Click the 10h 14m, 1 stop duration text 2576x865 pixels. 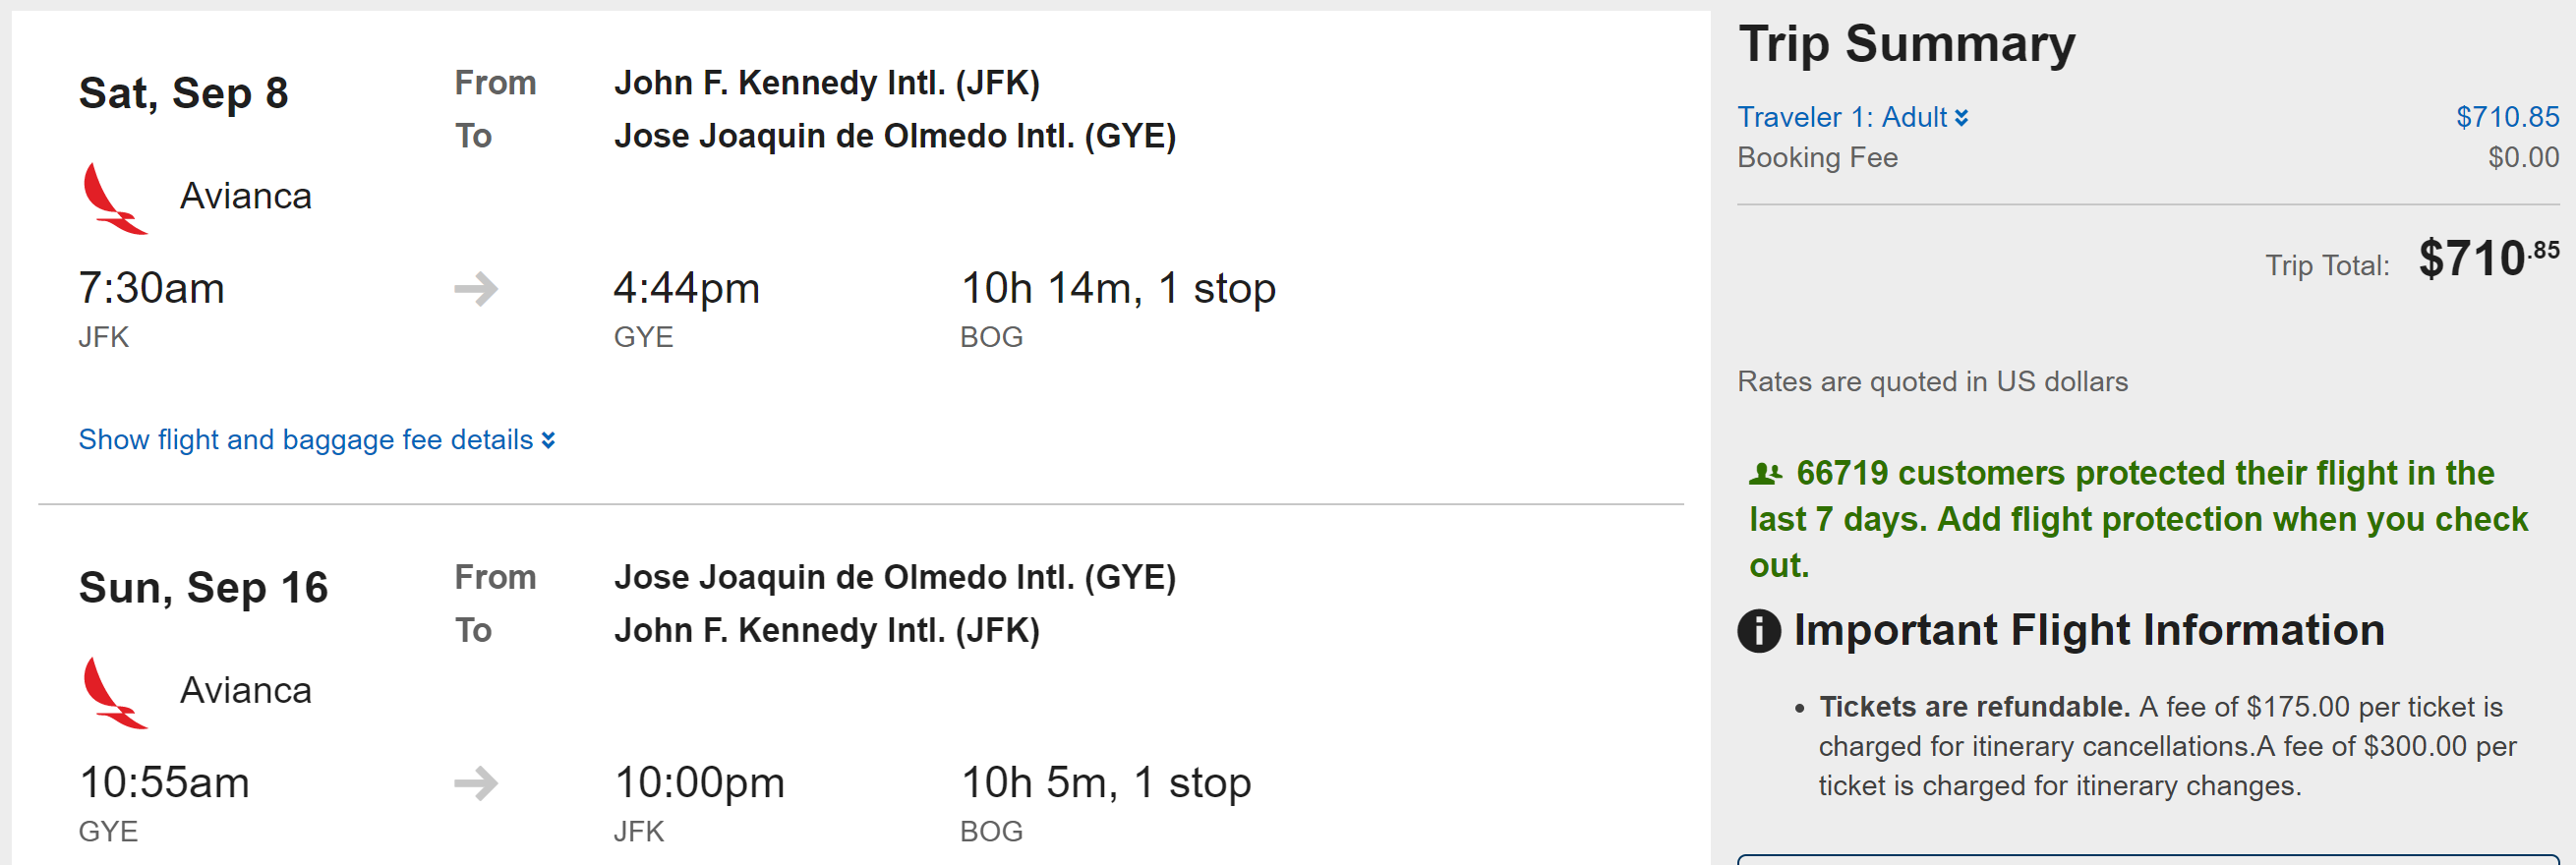tap(1118, 289)
